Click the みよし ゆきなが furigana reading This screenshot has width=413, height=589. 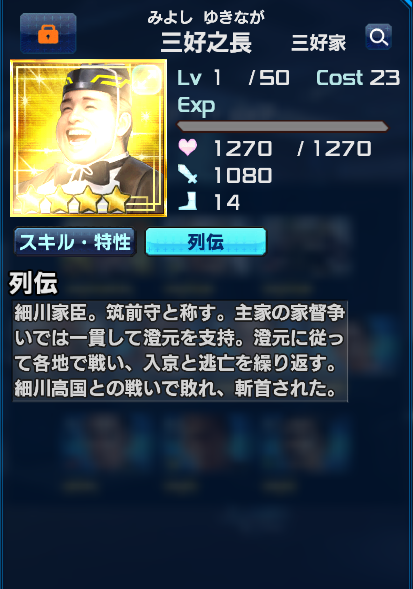206,17
